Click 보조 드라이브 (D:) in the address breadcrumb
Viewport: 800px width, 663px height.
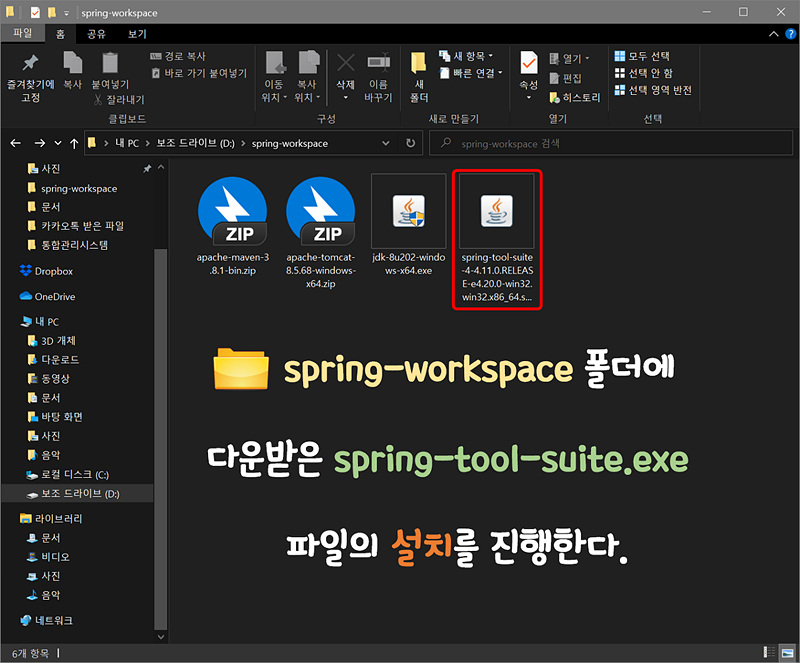pyautogui.click(x=195, y=143)
